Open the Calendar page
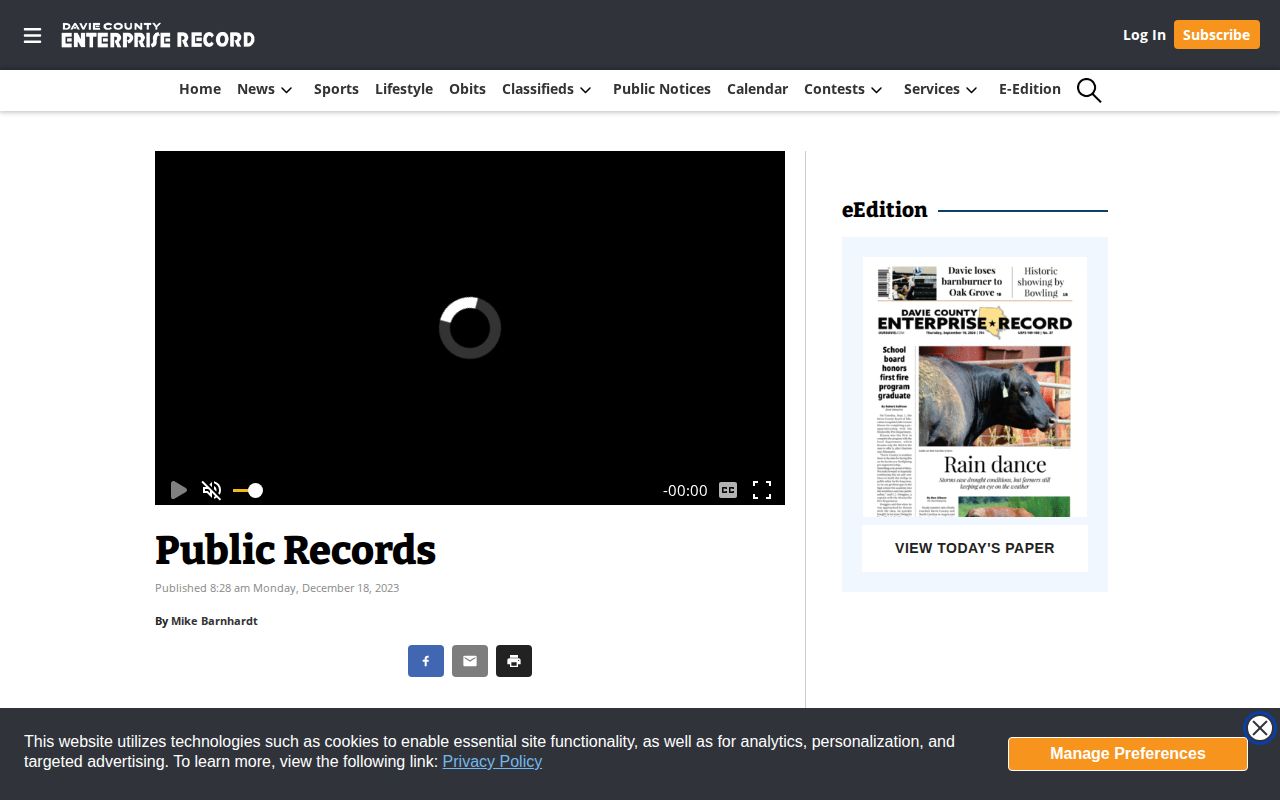Viewport: 1280px width, 800px height. [757, 89]
